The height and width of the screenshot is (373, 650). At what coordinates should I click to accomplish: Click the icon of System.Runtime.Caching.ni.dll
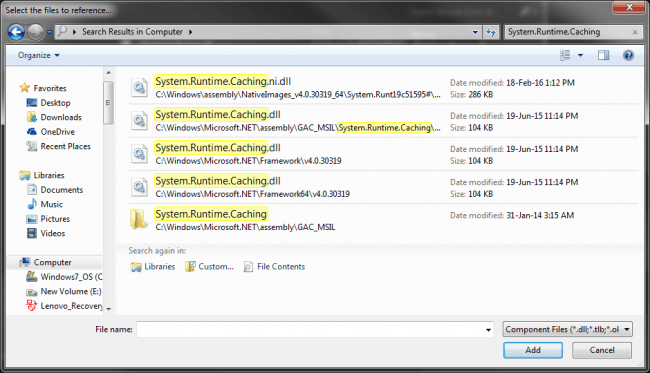pyautogui.click(x=139, y=87)
